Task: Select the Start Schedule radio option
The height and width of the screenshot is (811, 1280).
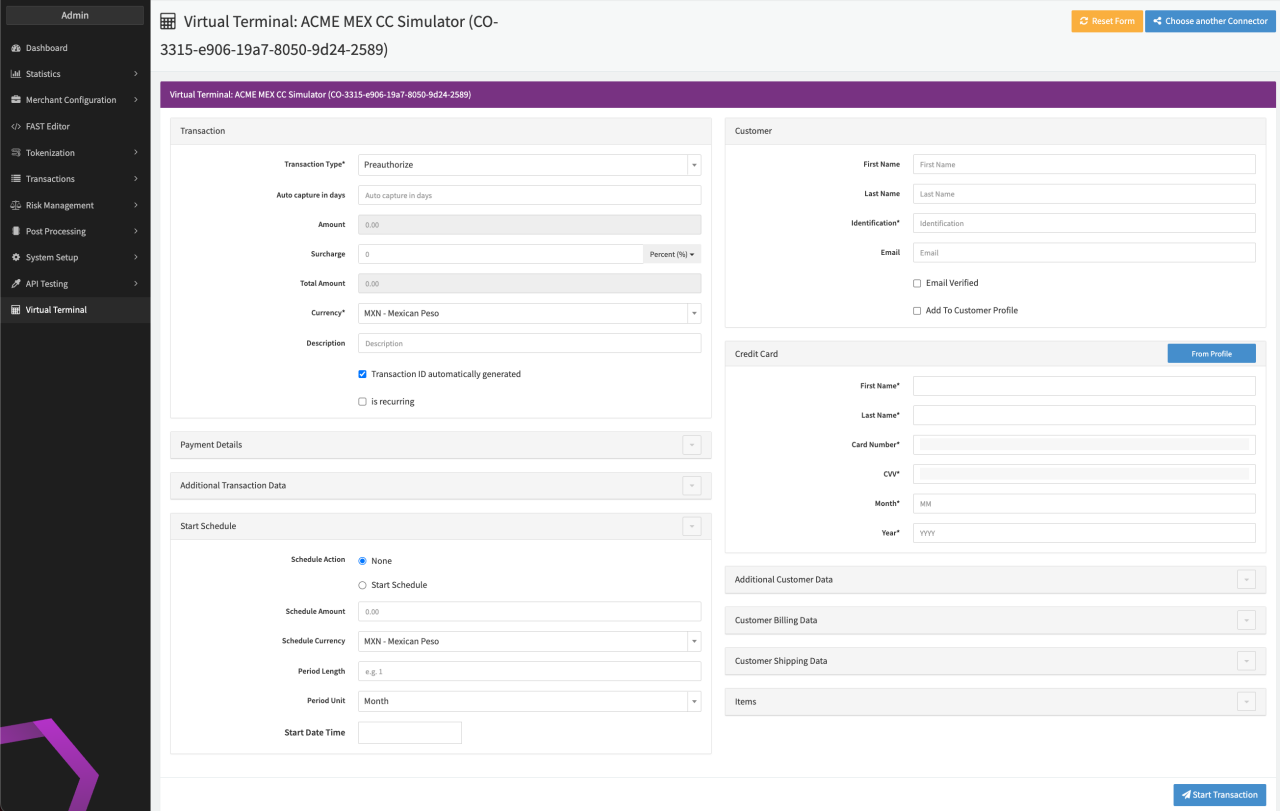Action: pyautogui.click(x=363, y=585)
